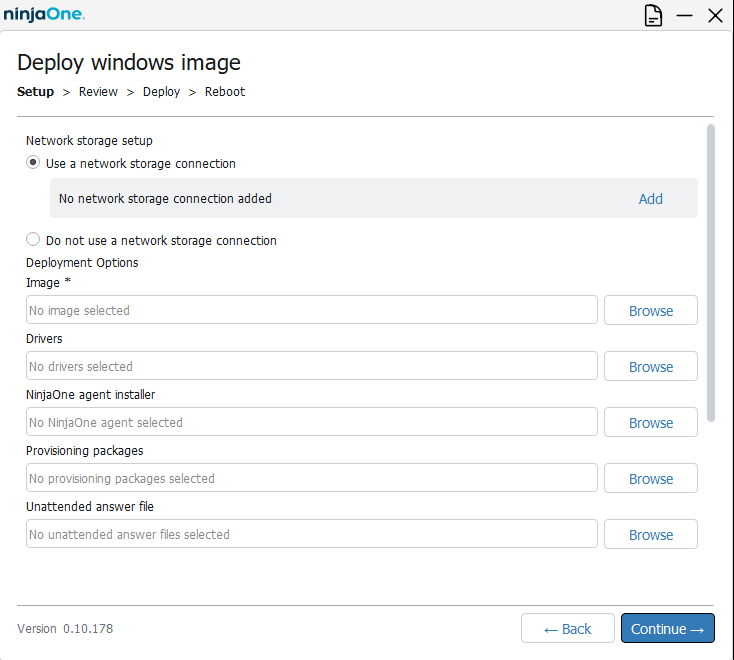Click the vertical scrollbar thumb
734x660 pixels.
click(711, 272)
